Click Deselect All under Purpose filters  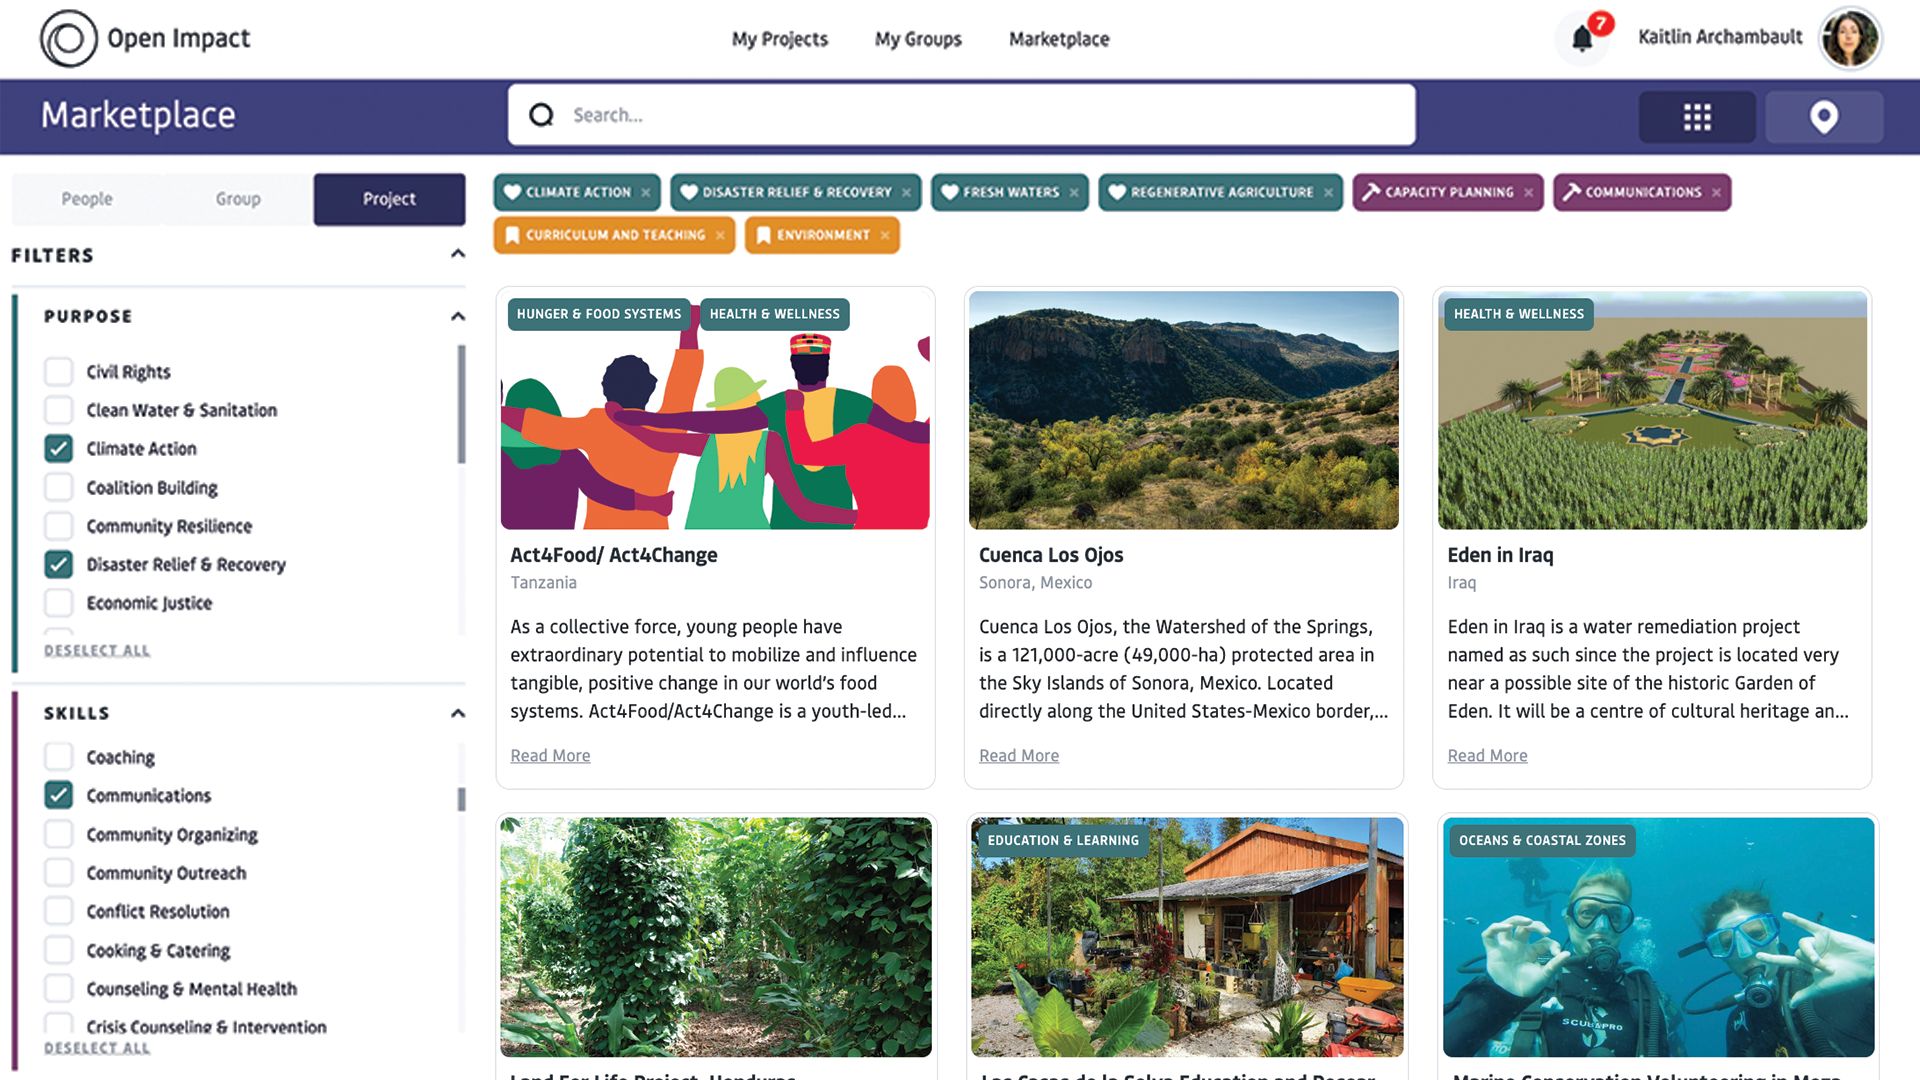pyautogui.click(x=96, y=649)
